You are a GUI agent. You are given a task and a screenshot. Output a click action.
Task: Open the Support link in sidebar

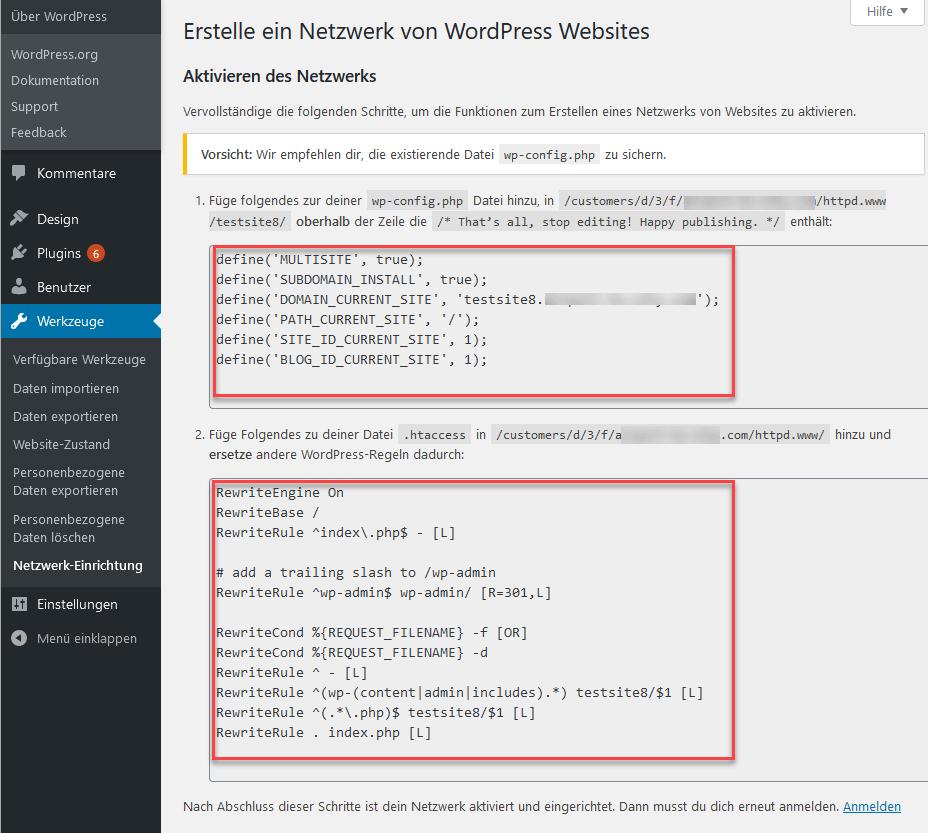[34, 107]
